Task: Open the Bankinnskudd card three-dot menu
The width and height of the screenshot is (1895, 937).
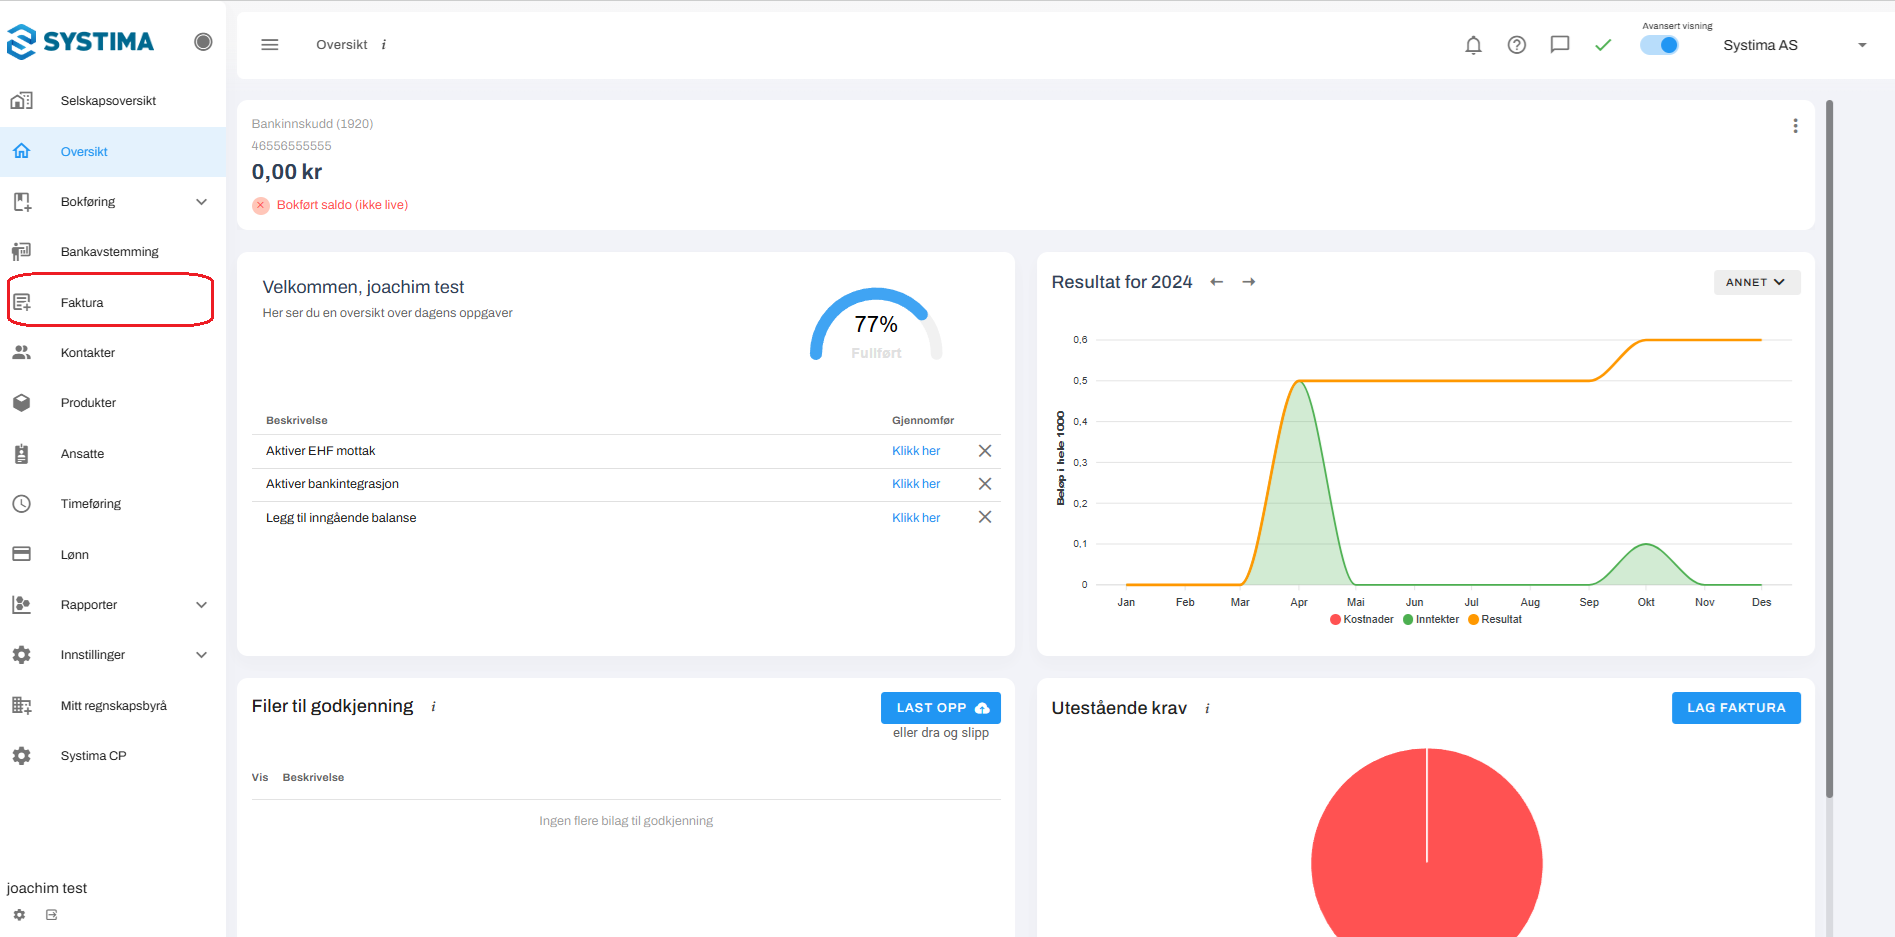Action: point(1795,126)
